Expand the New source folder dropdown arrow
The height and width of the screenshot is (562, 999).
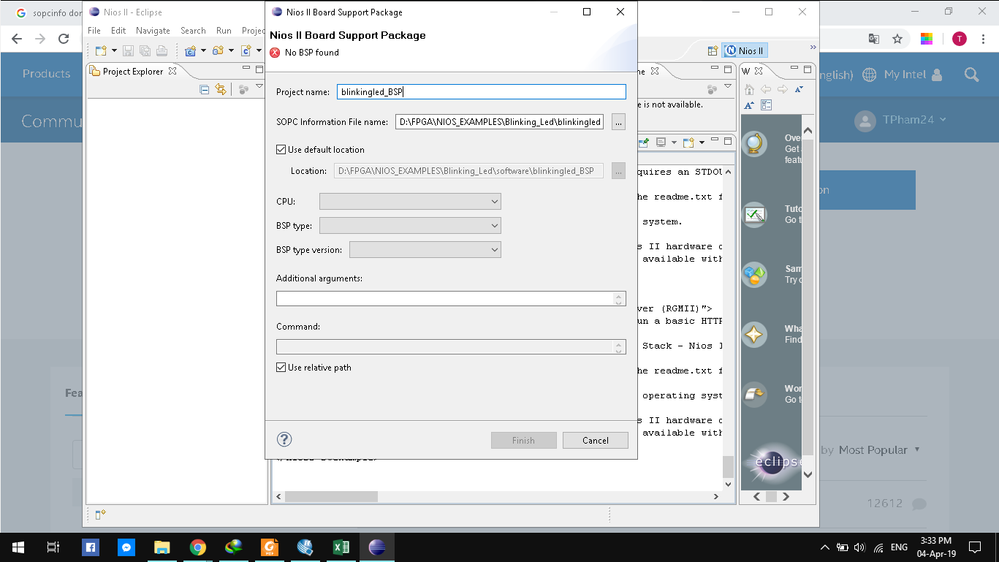tap(231, 51)
